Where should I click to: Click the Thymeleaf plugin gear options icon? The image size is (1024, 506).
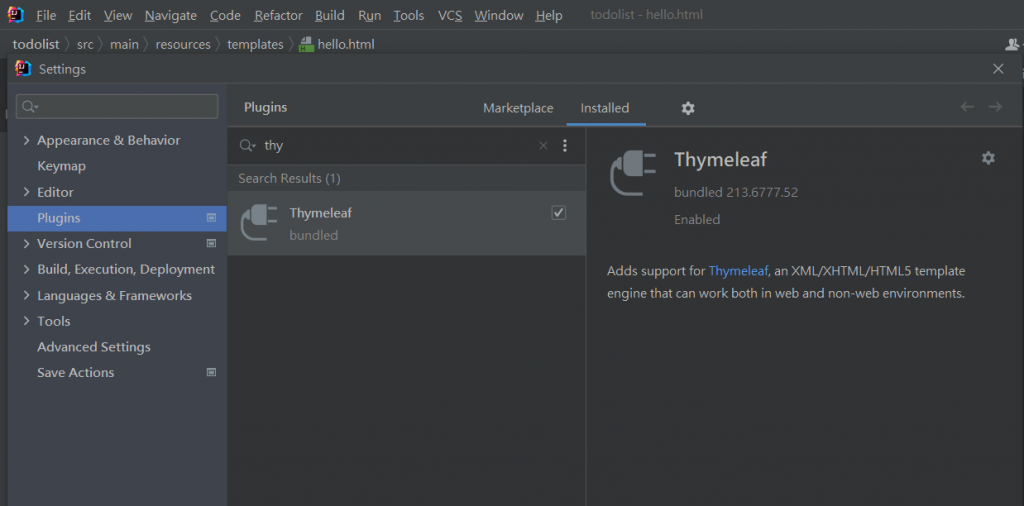coord(988,158)
